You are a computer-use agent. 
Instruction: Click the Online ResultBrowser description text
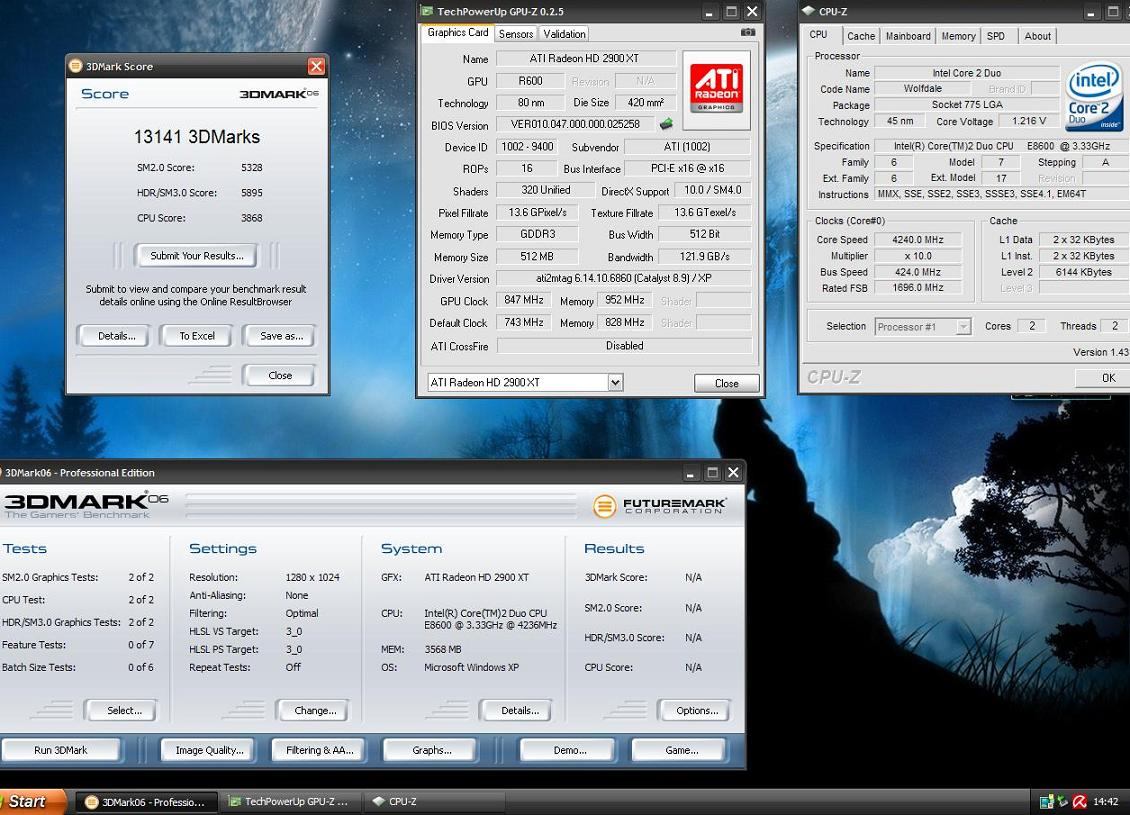(x=195, y=295)
